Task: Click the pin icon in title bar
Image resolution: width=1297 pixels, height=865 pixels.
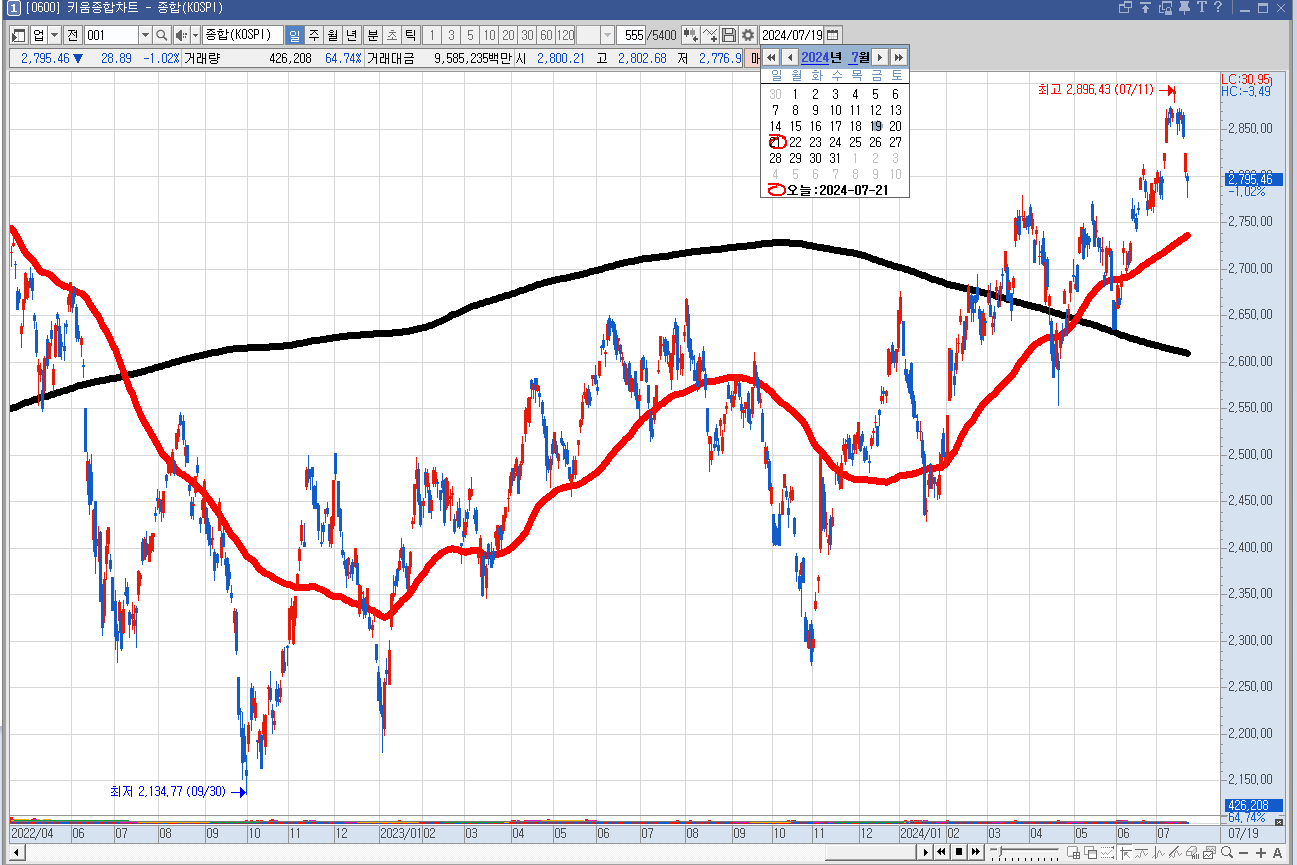Action: (1184, 8)
